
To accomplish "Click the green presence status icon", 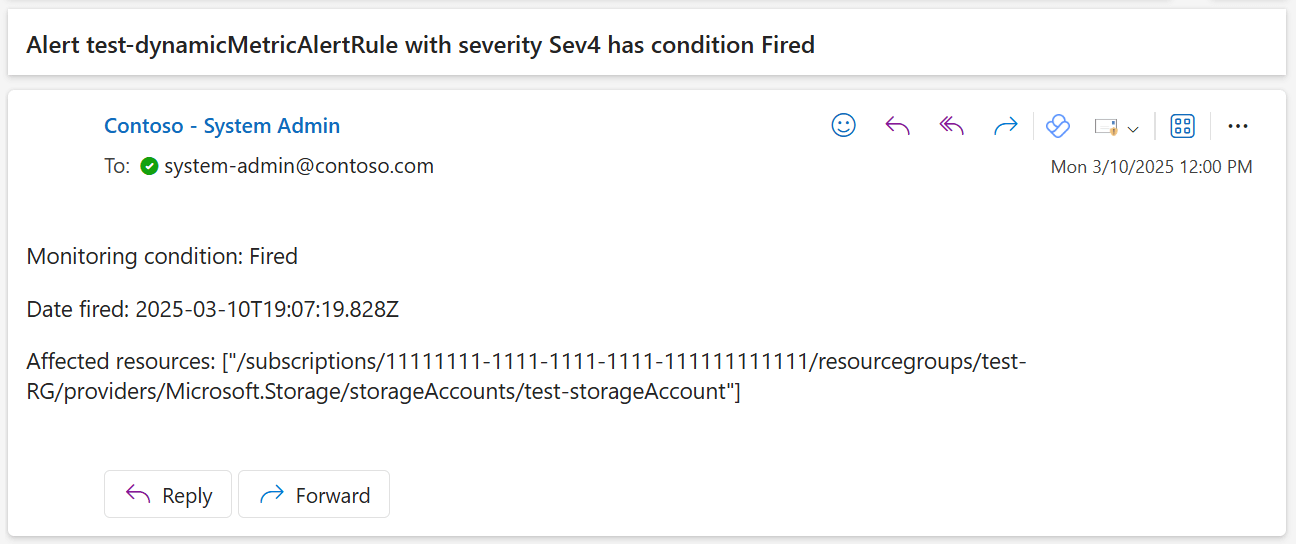I will coord(149,166).
